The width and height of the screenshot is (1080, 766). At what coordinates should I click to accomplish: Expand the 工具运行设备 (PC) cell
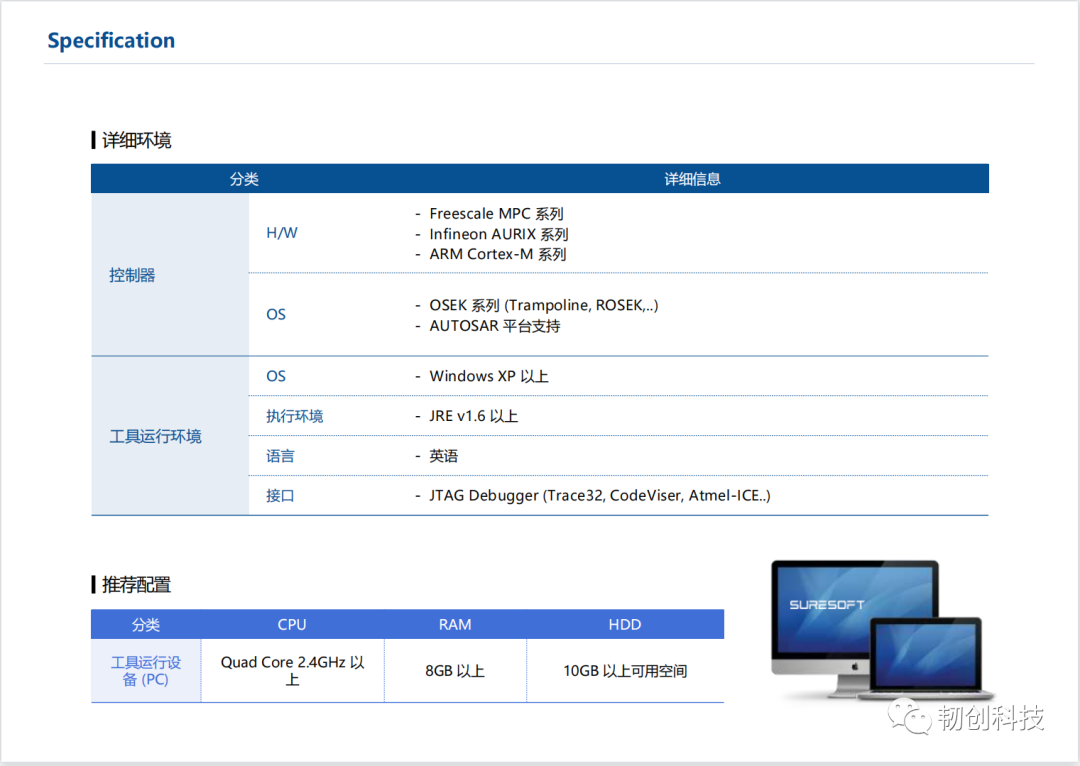pyautogui.click(x=145, y=670)
